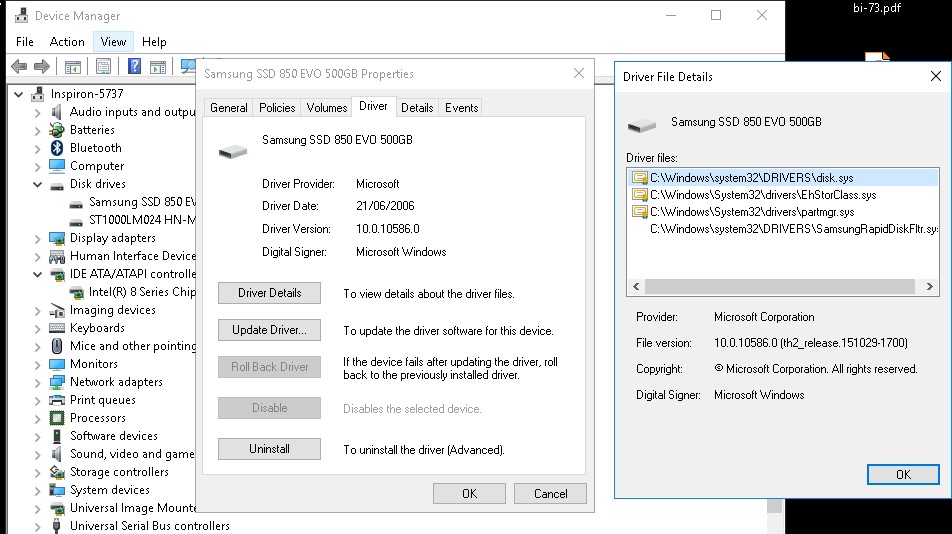This screenshot has width=952, height=534.
Task: Click the Scan for hardware changes icon
Action: [188, 66]
